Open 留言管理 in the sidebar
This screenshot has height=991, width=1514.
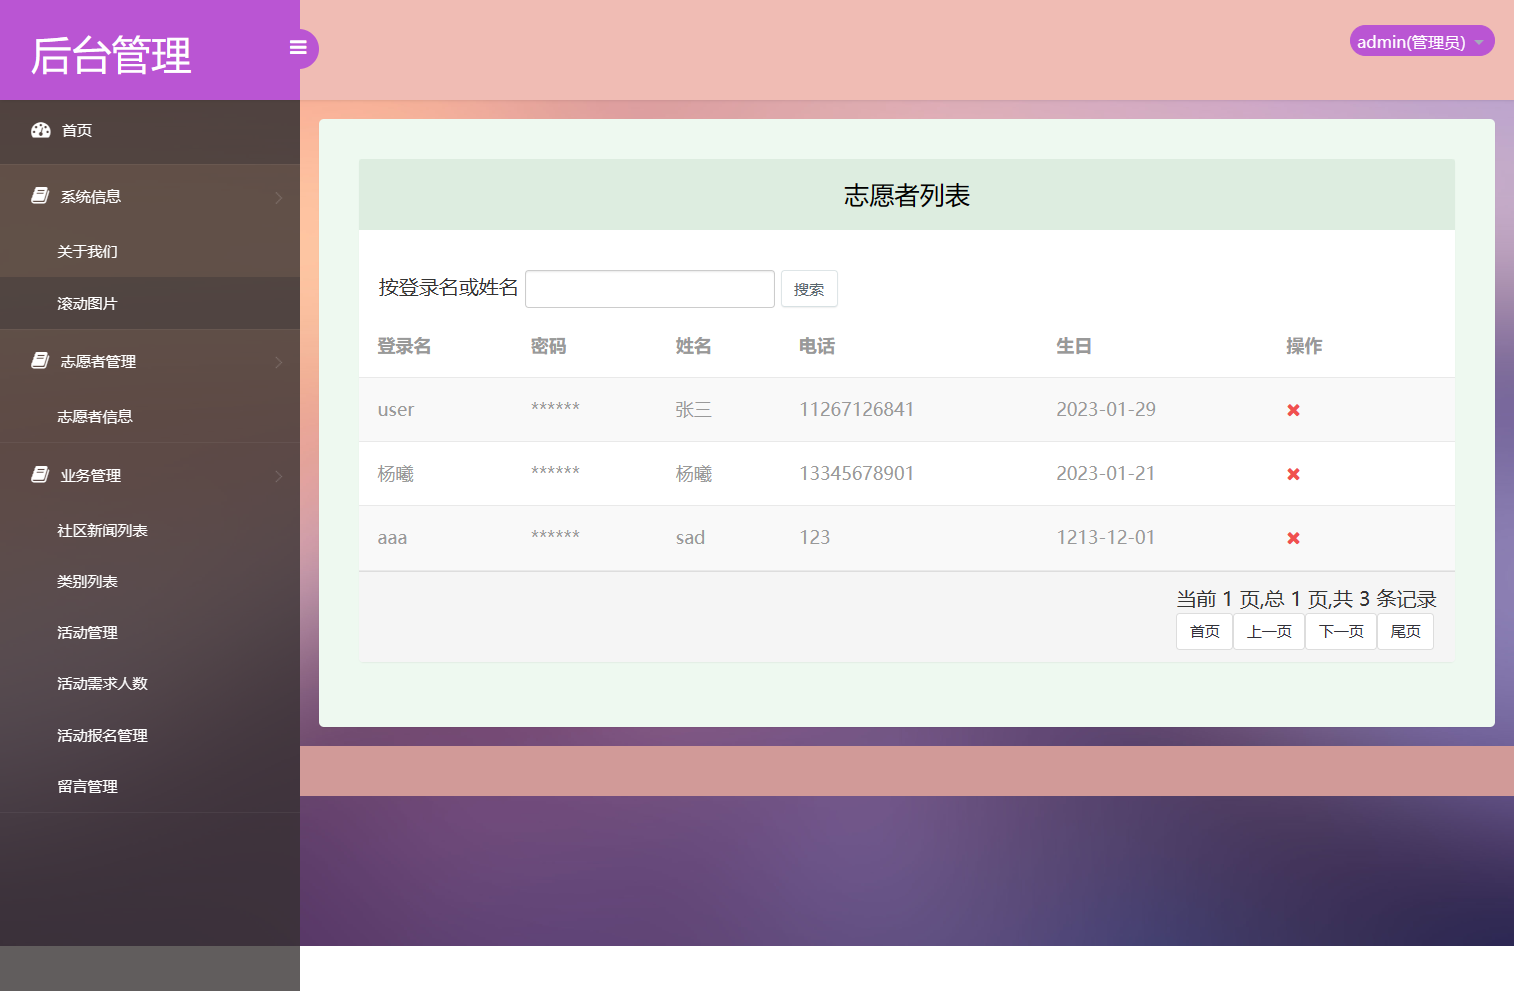click(x=86, y=786)
